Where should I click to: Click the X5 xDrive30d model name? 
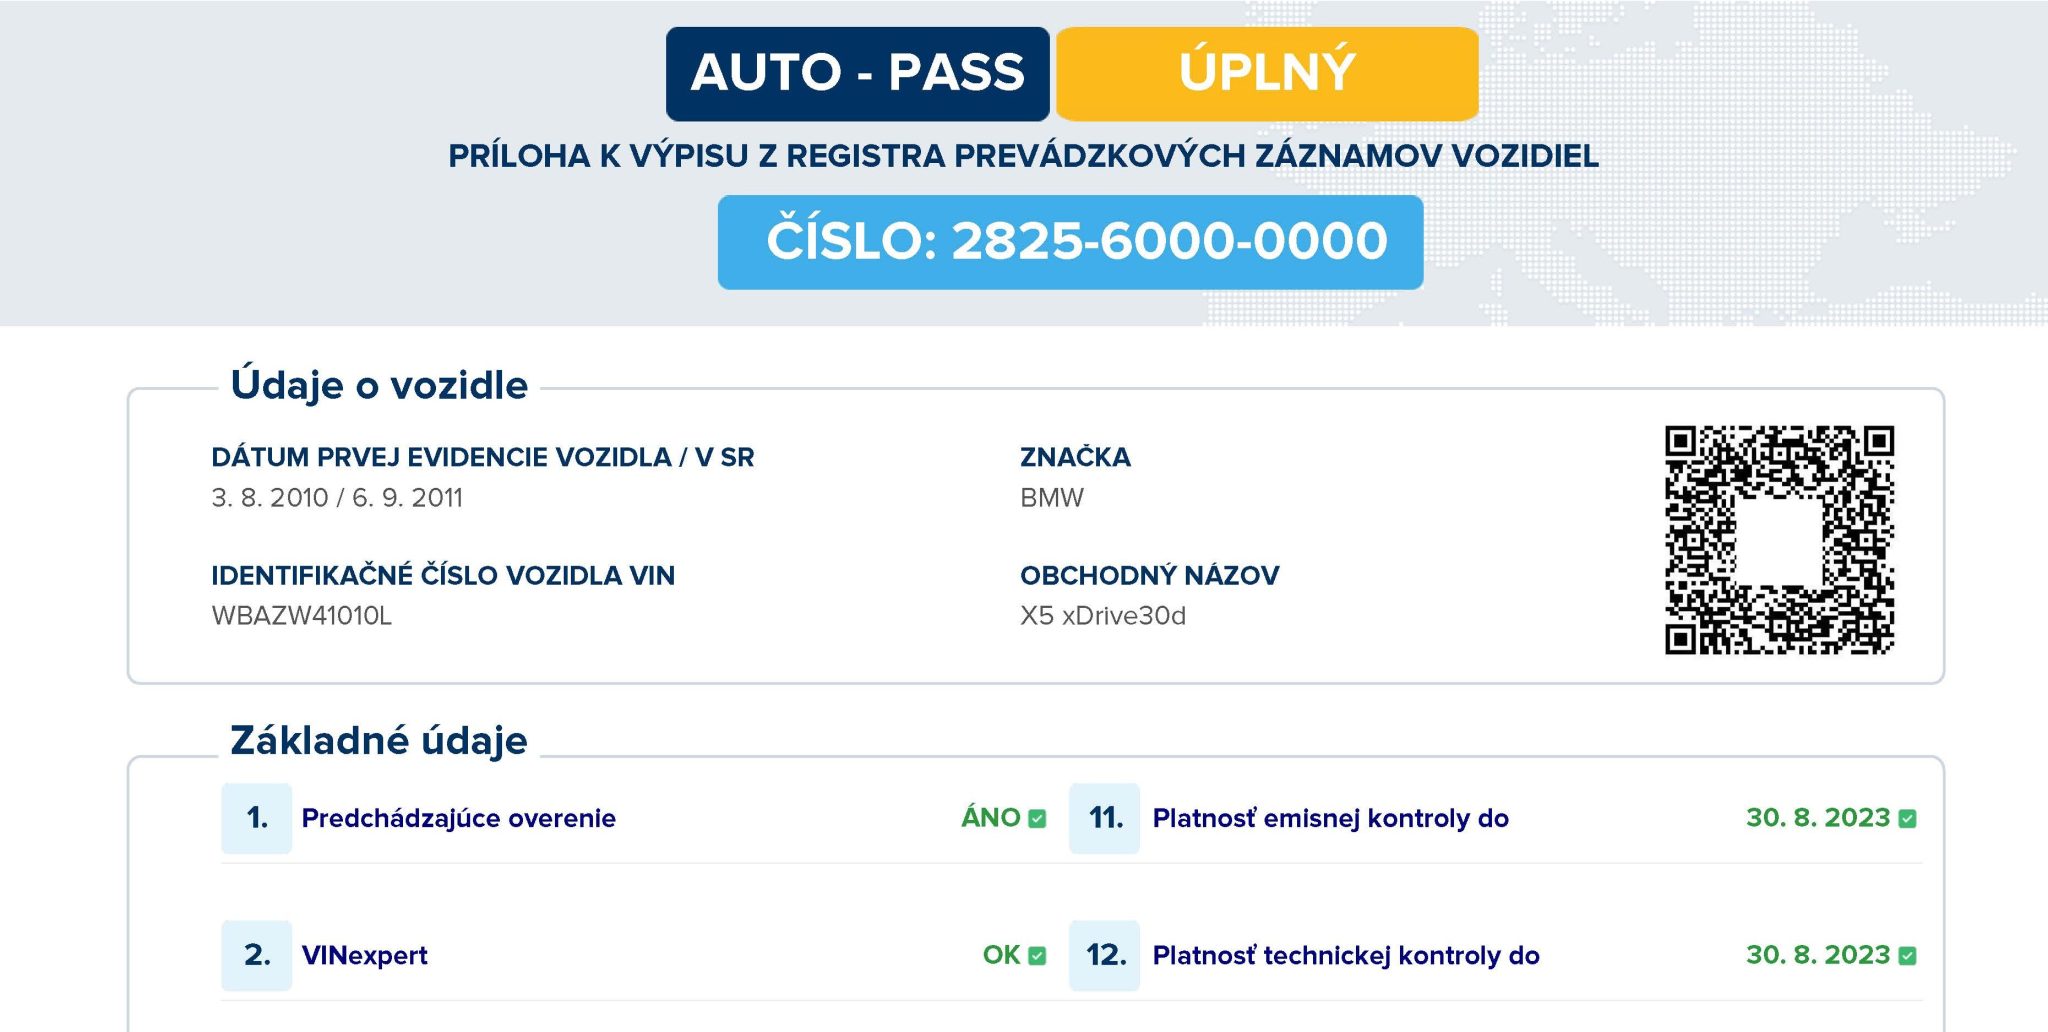click(x=1102, y=615)
